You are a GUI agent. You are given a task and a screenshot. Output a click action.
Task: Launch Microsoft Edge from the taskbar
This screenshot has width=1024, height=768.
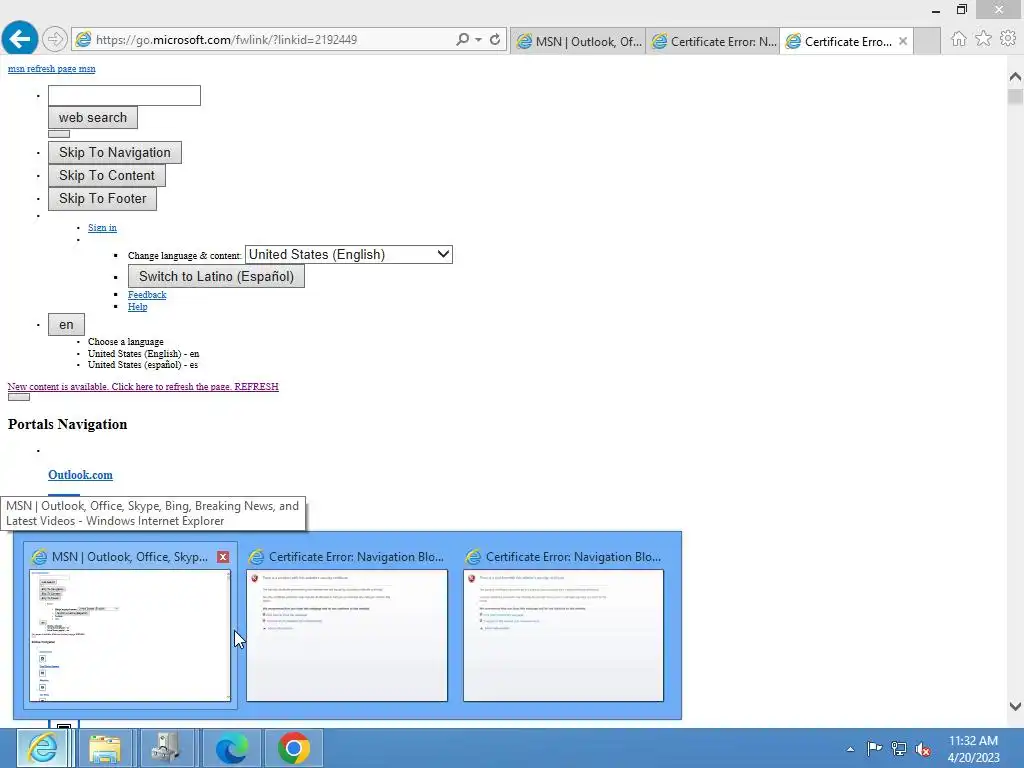(231, 748)
